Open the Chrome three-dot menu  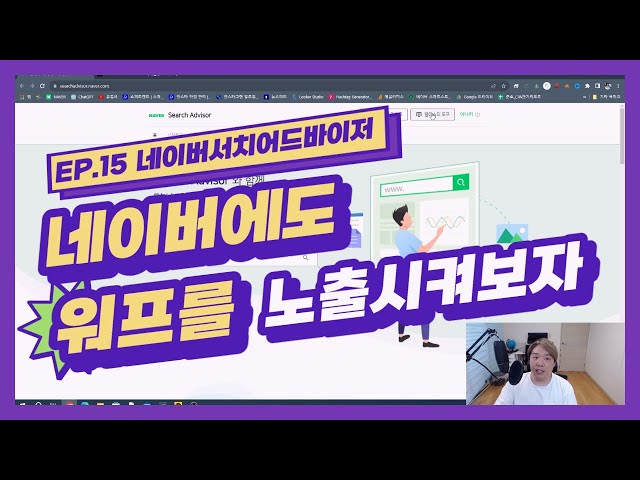click(618, 86)
